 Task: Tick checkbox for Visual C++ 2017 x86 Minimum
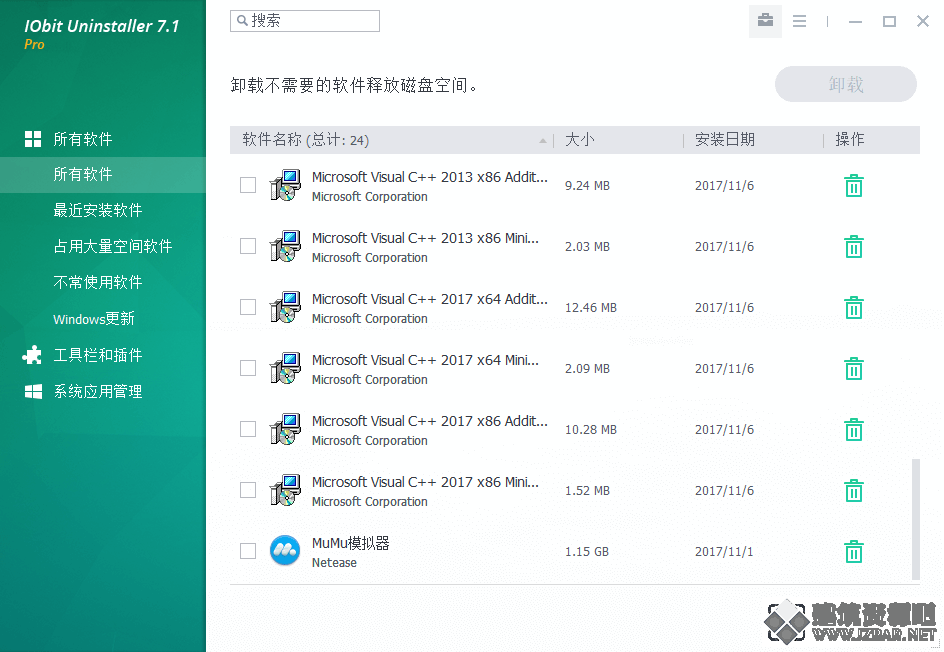click(248, 490)
